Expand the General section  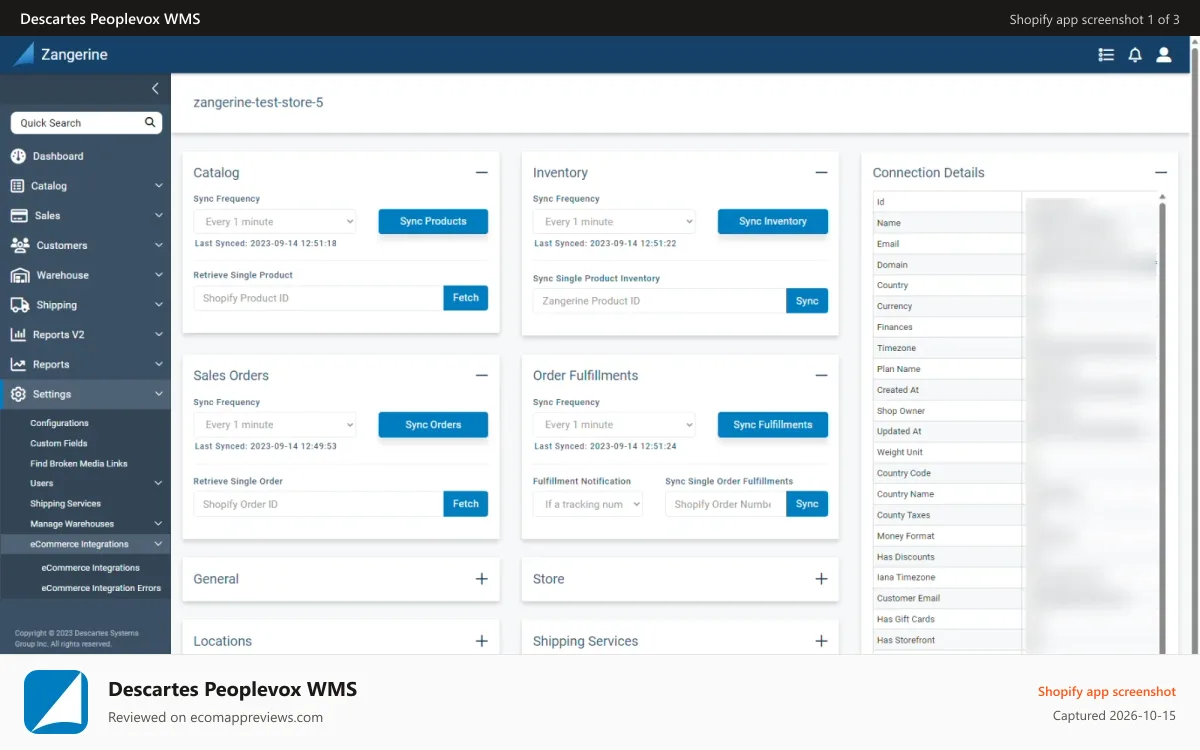click(x=481, y=579)
